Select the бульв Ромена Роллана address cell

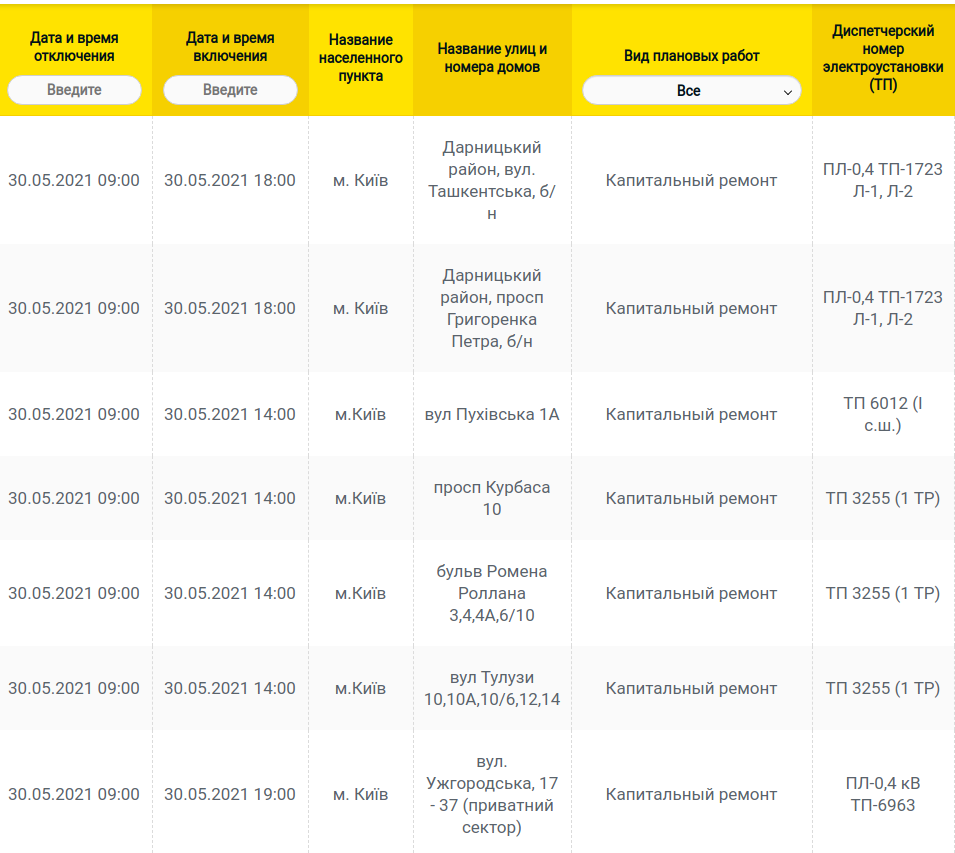tap(492, 593)
